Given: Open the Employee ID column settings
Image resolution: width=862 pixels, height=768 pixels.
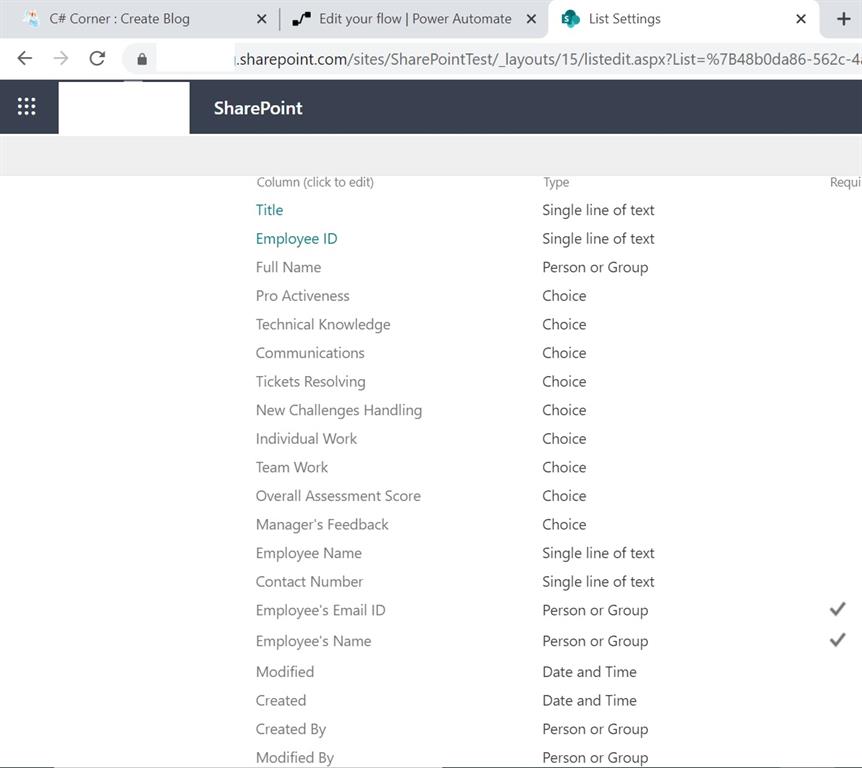Looking at the screenshot, I should (296, 238).
